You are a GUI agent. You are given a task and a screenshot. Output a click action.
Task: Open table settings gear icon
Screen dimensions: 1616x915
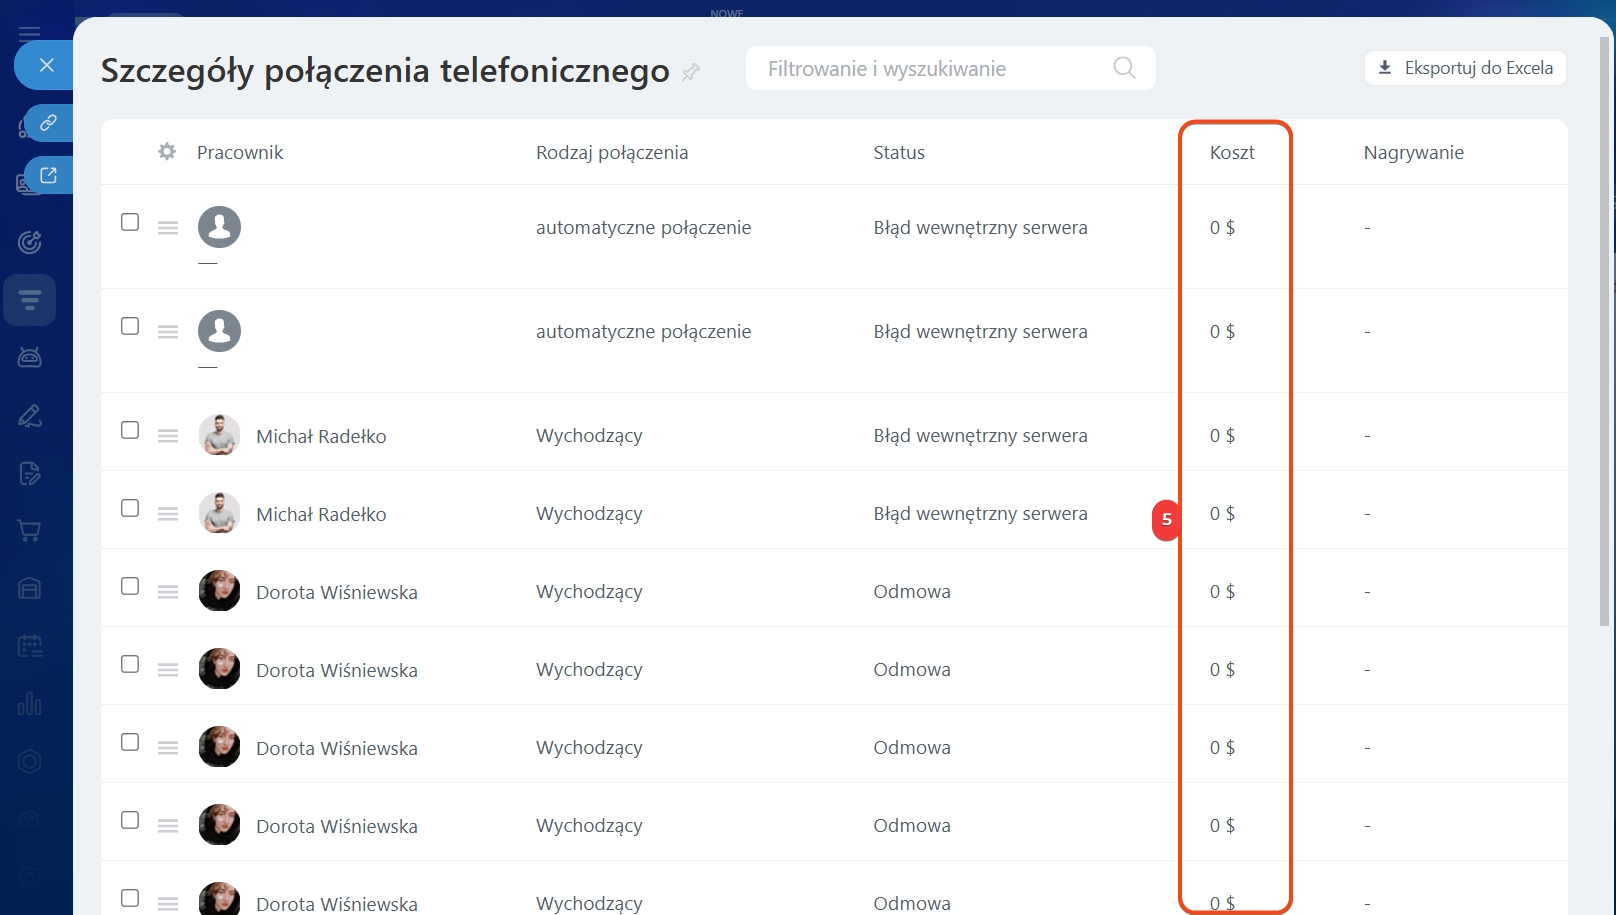pos(167,152)
